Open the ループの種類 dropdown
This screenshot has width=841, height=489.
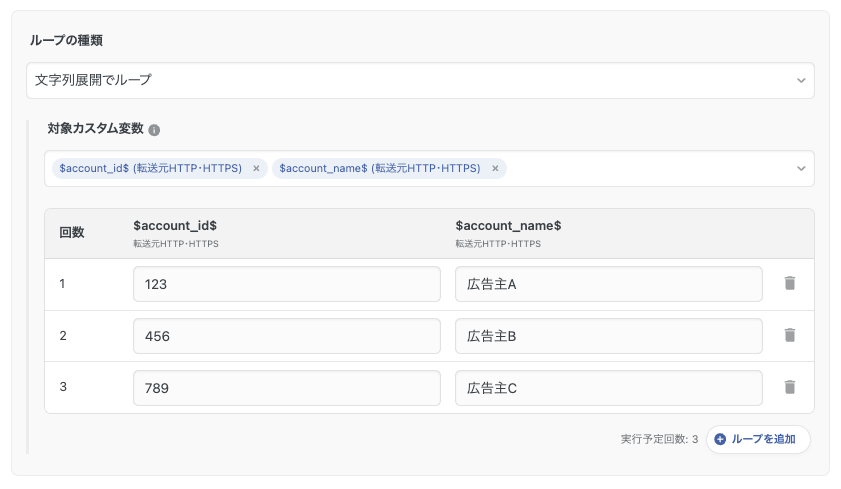(420, 80)
